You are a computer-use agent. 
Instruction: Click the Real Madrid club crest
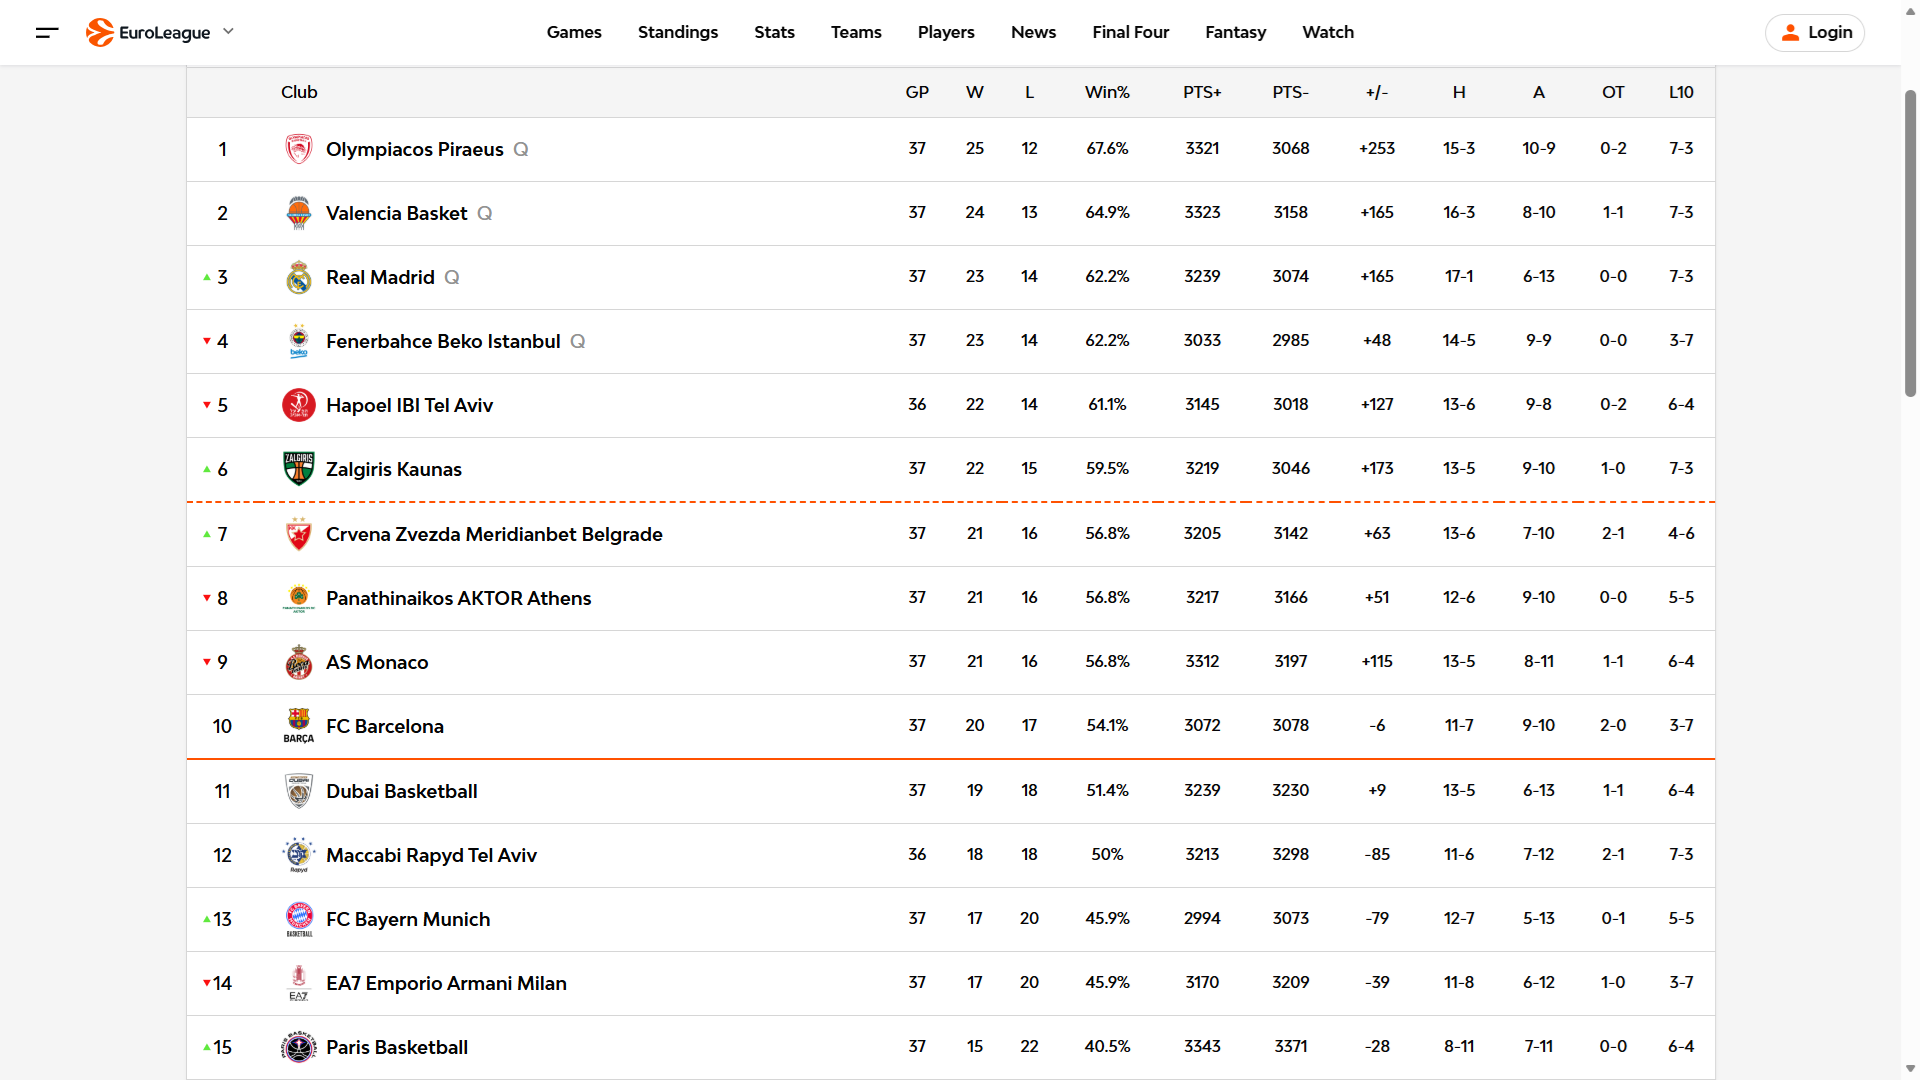(298, 277)
